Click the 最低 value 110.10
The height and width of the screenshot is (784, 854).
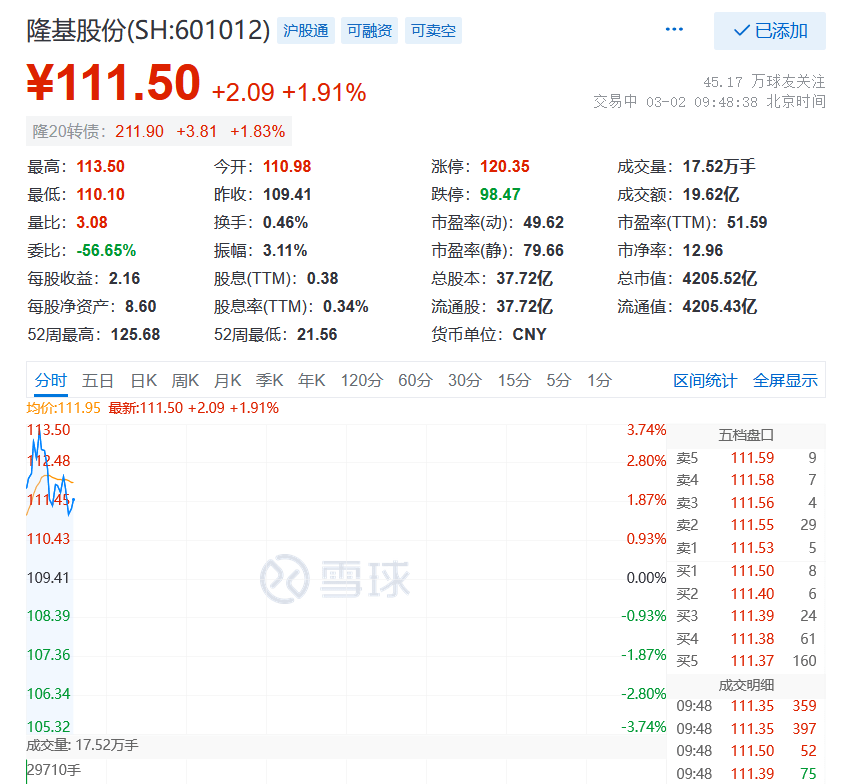tap(101, 195)
